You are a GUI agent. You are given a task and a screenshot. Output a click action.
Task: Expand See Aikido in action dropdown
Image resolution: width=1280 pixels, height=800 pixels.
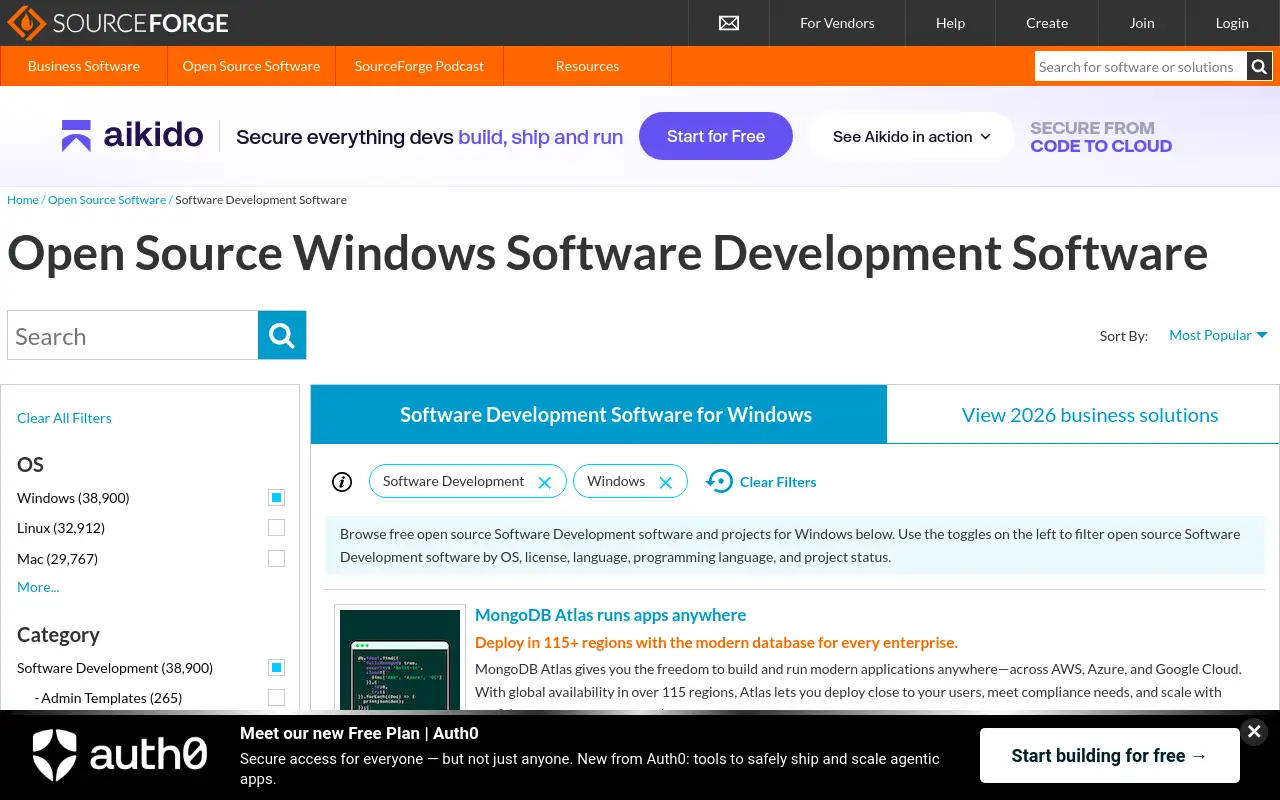point(912,136)
